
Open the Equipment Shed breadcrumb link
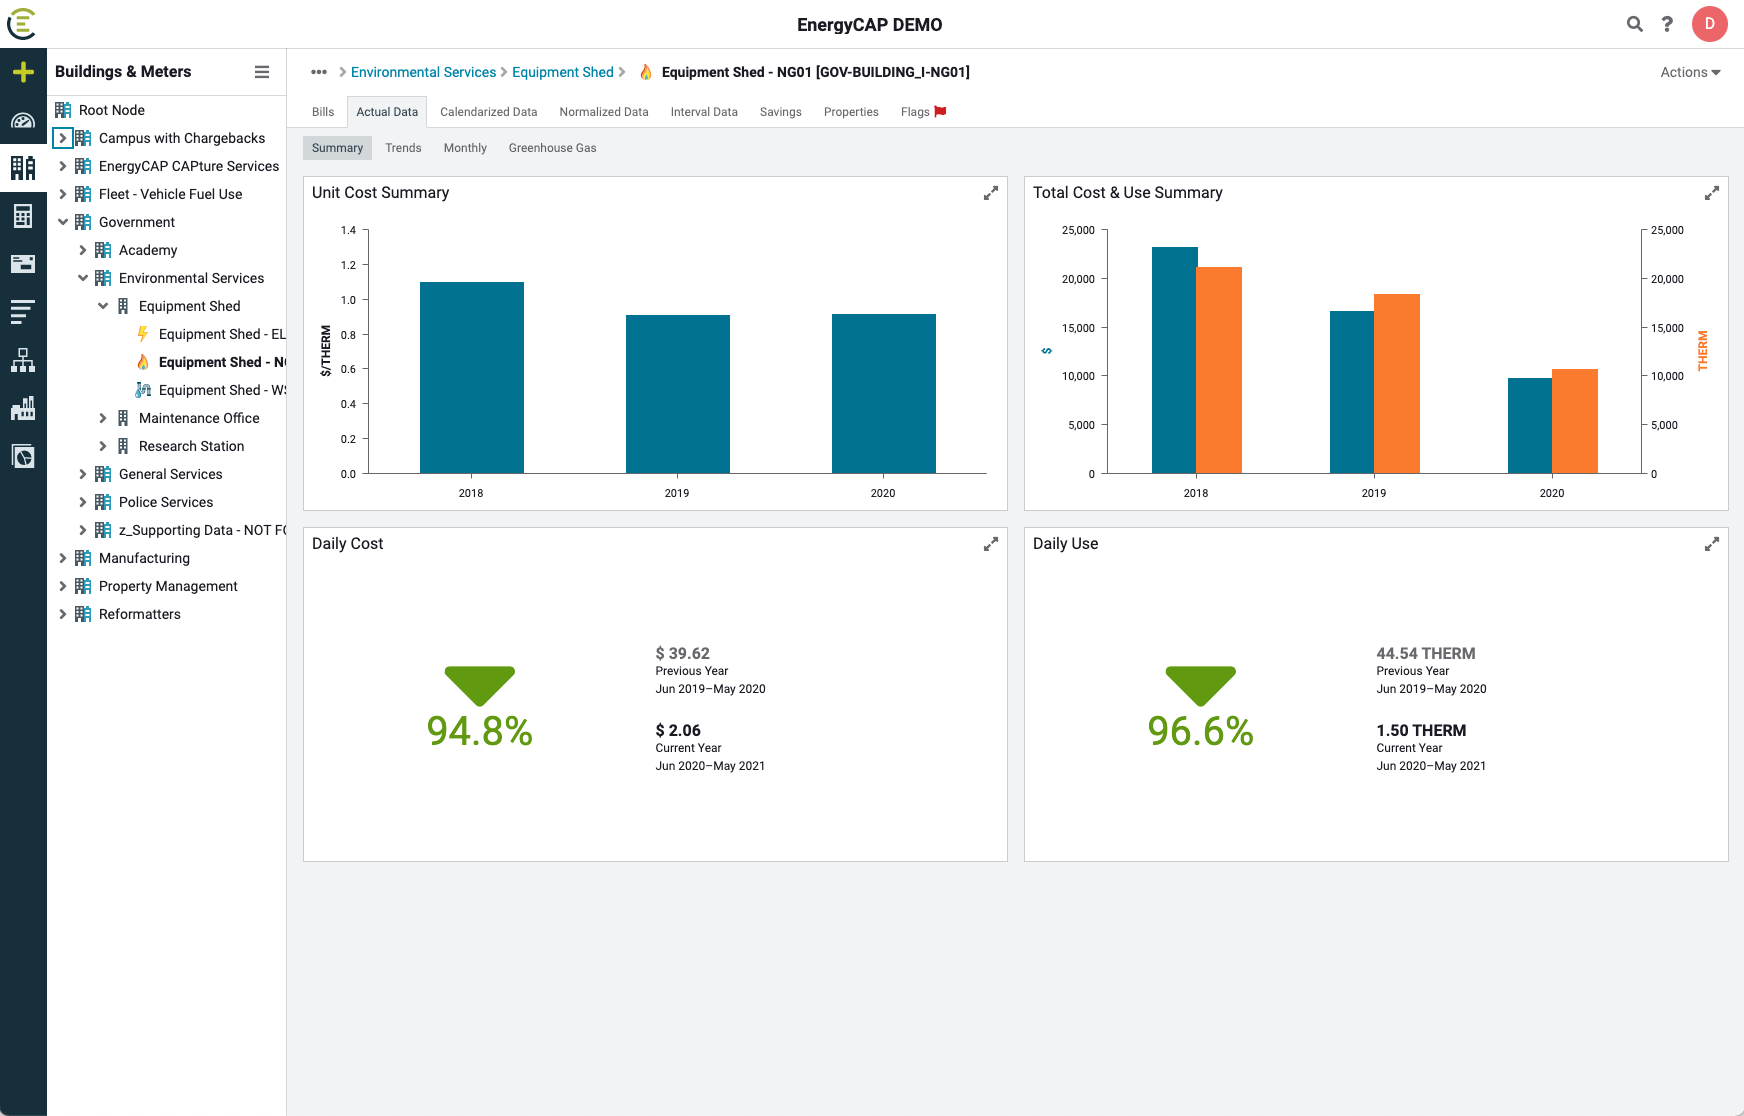click(x=563, y=72)
